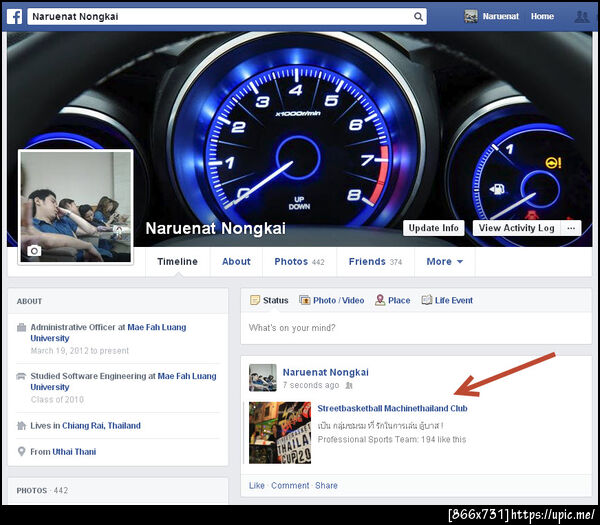Click the Photo / Video icon
This screenshot has height=525, width=600.
tap(305, 300)
